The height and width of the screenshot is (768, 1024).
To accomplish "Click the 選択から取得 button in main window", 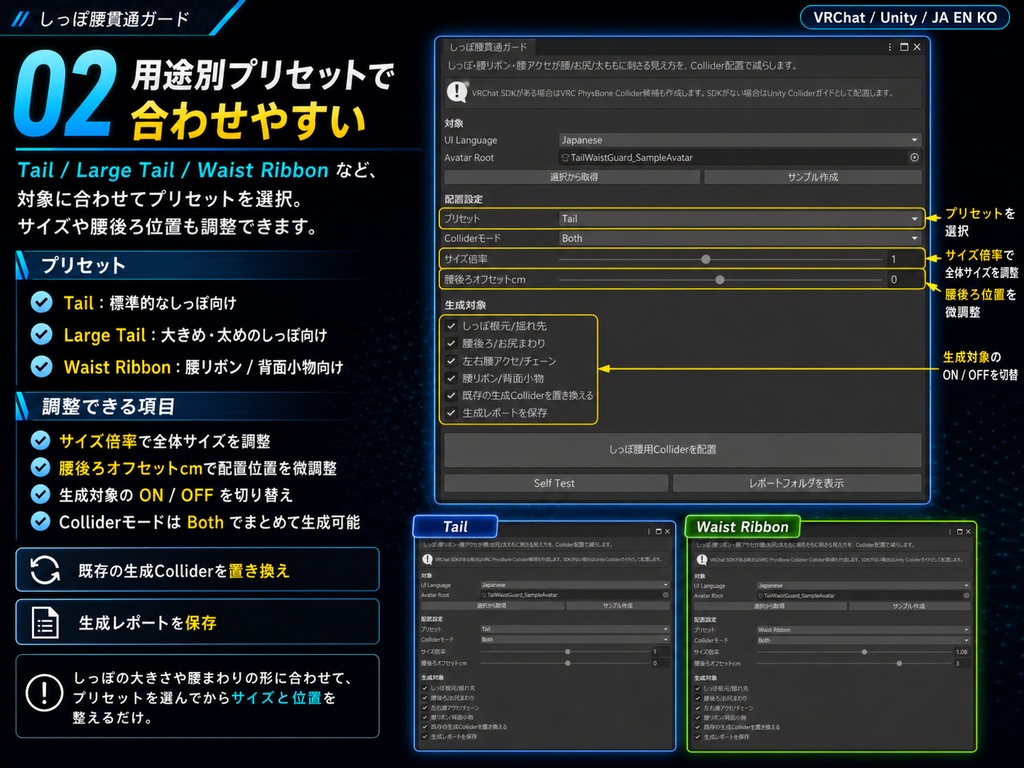I will pyautogui.click(x=572, y=177).
